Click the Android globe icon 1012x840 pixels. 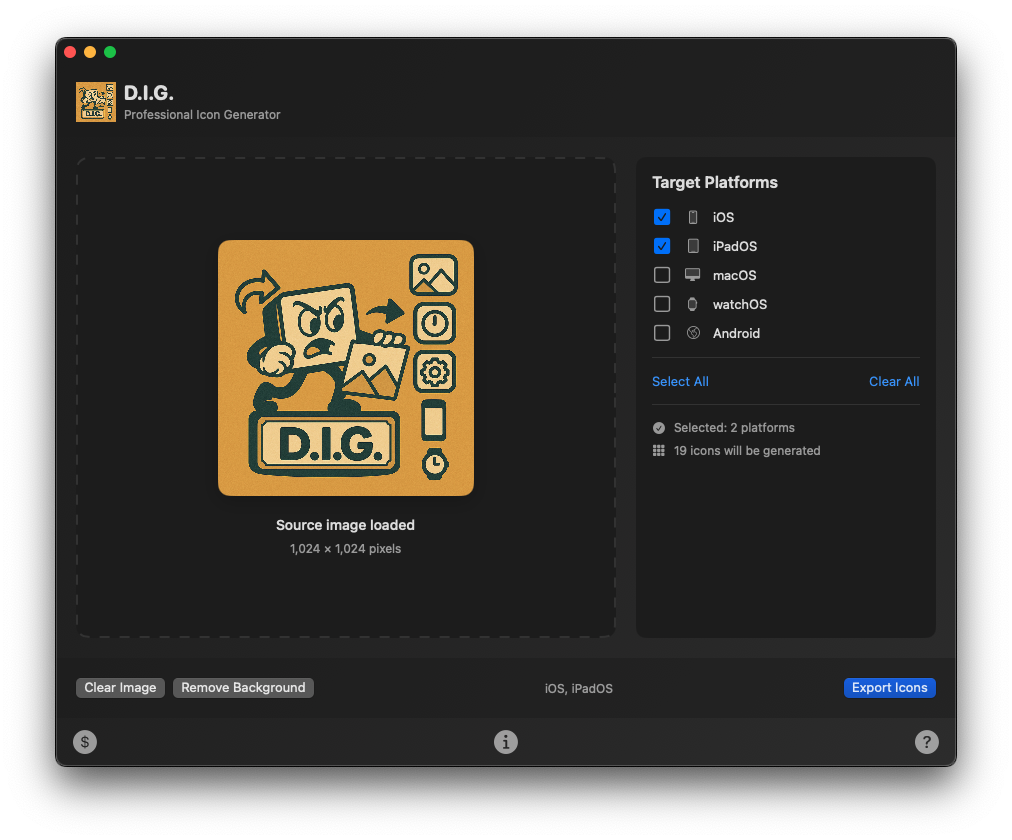coord(693,333)
